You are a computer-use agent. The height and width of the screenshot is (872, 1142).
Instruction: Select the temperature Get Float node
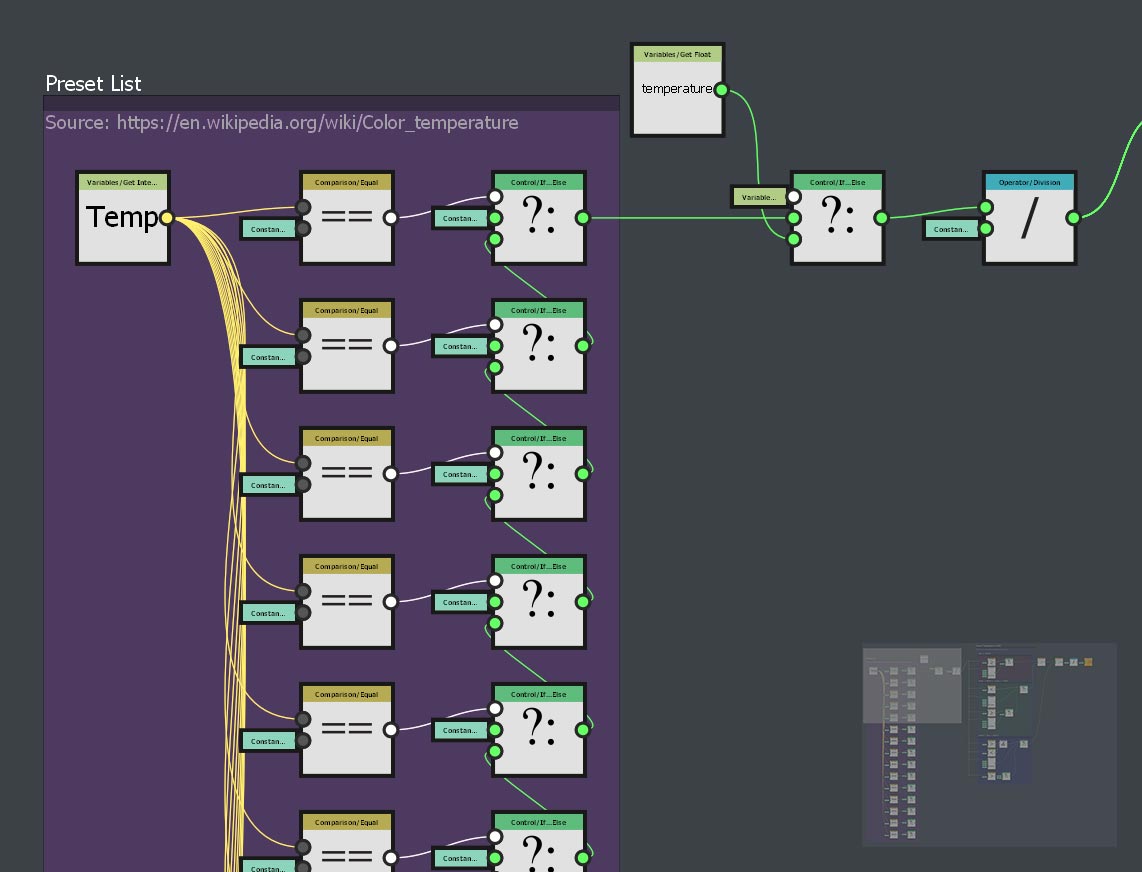coord(677,90)
